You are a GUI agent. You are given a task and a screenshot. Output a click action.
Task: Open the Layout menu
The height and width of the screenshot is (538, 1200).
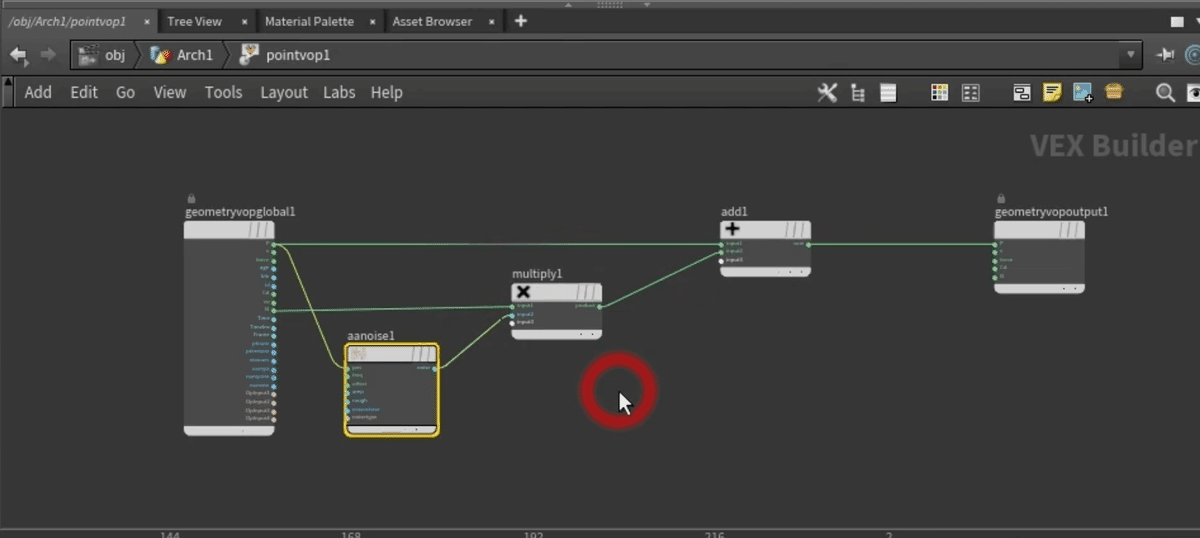point(284,92)
